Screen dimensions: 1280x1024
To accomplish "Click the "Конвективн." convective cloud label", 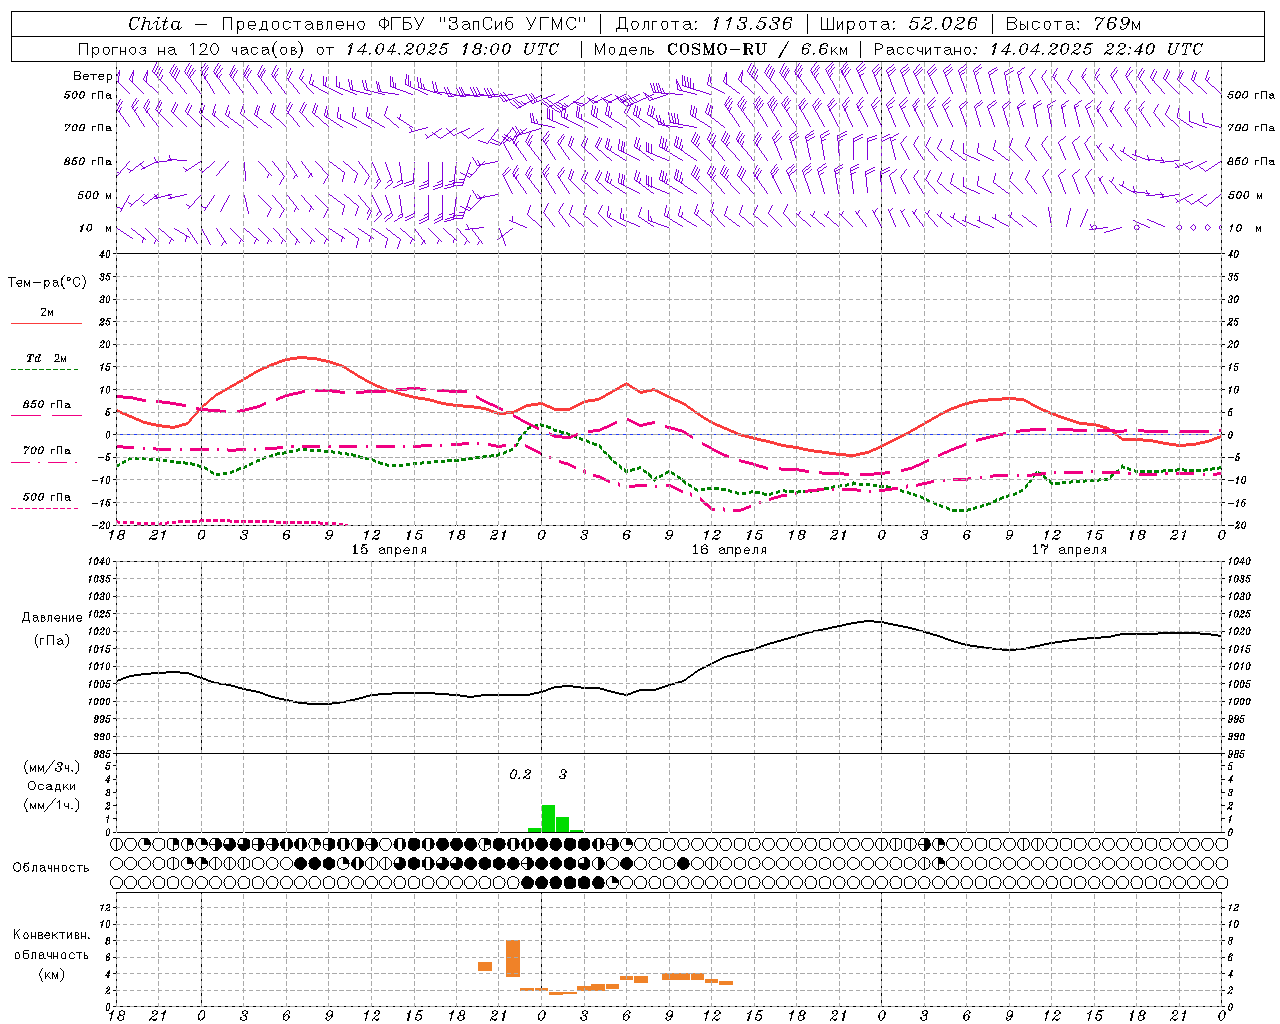I will [x=52, y=935].
